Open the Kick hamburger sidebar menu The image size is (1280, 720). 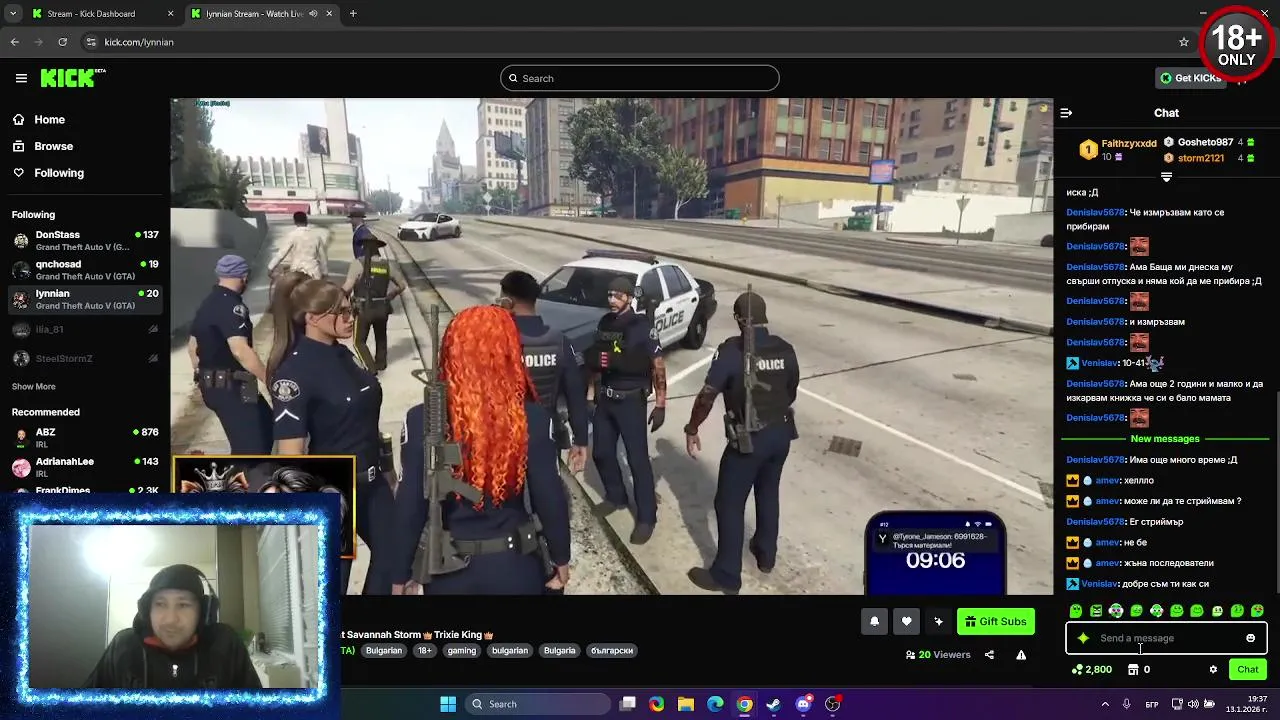[x=21, y=78]
